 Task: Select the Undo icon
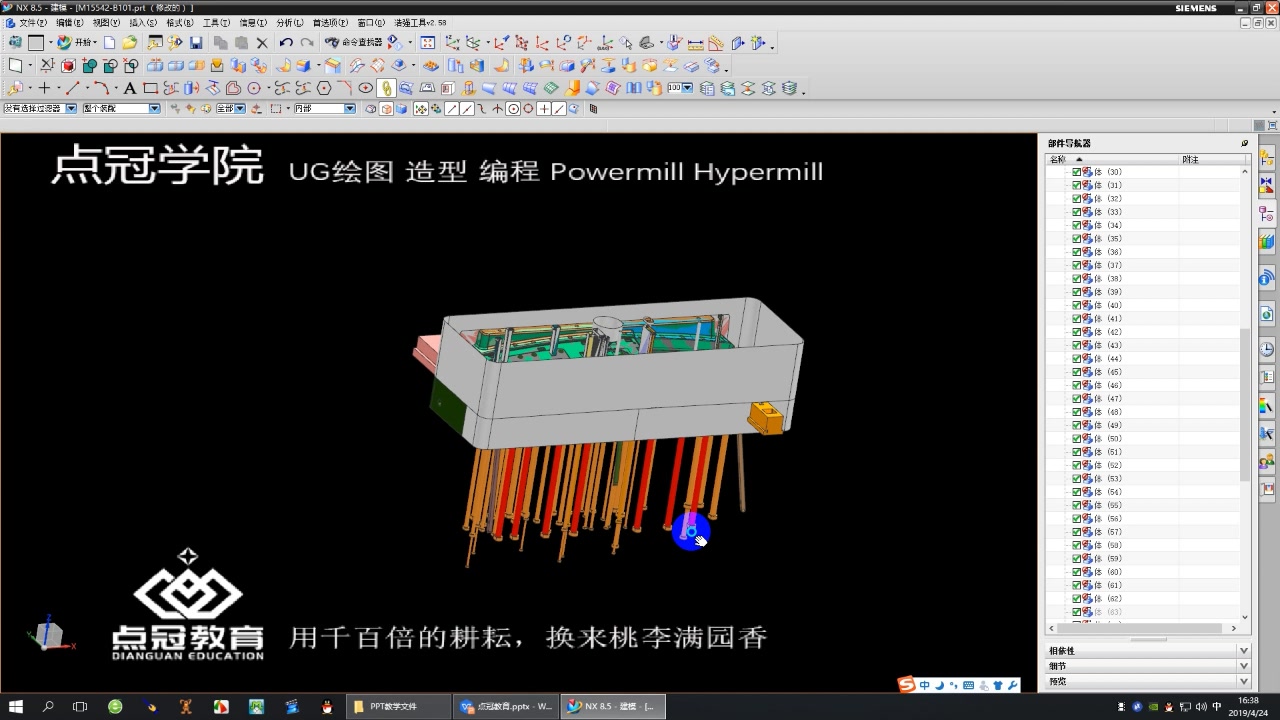286,42
